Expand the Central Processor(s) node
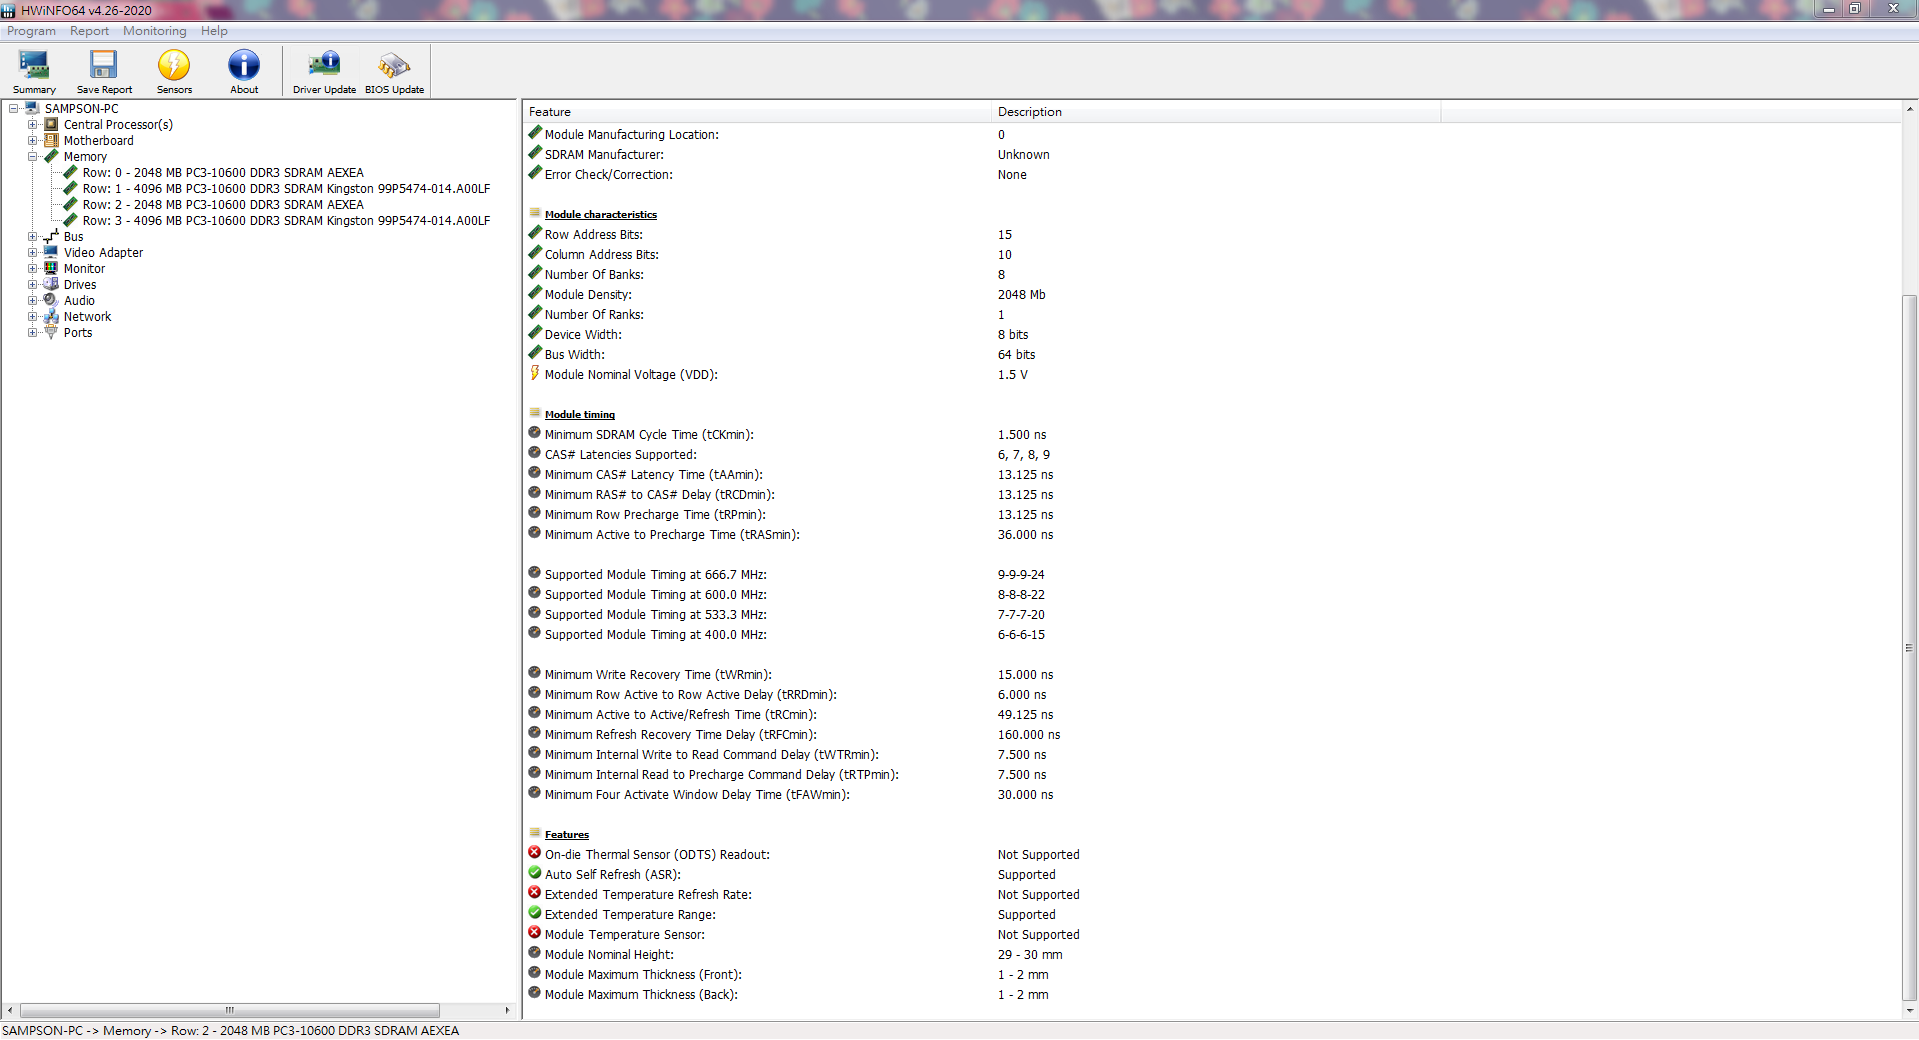 (32, 124)
